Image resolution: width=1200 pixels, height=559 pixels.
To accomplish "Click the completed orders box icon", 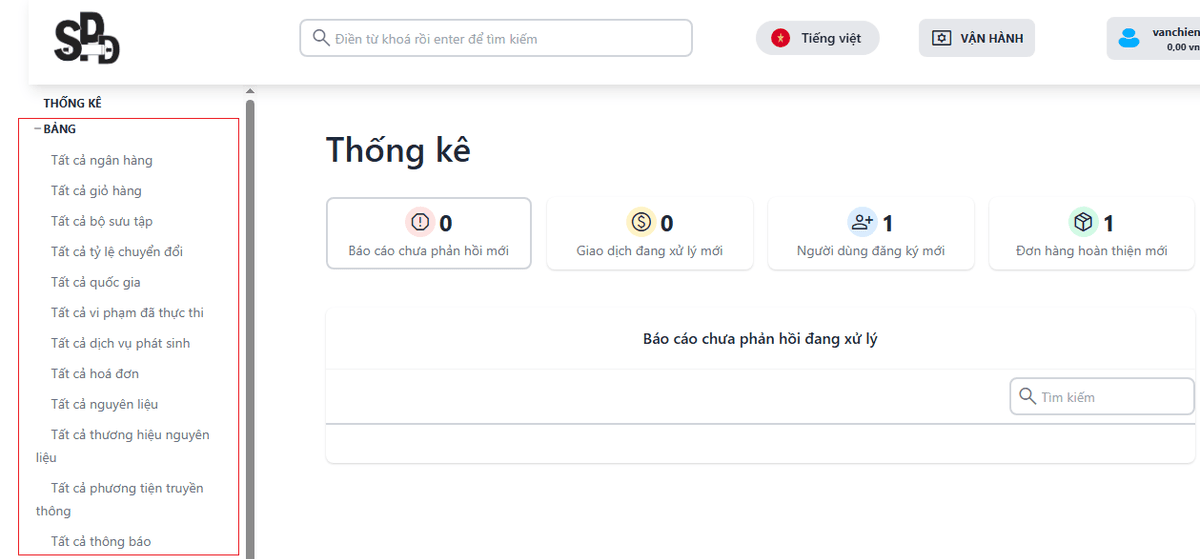I will pyautogui.click(x=1083, y=222).
